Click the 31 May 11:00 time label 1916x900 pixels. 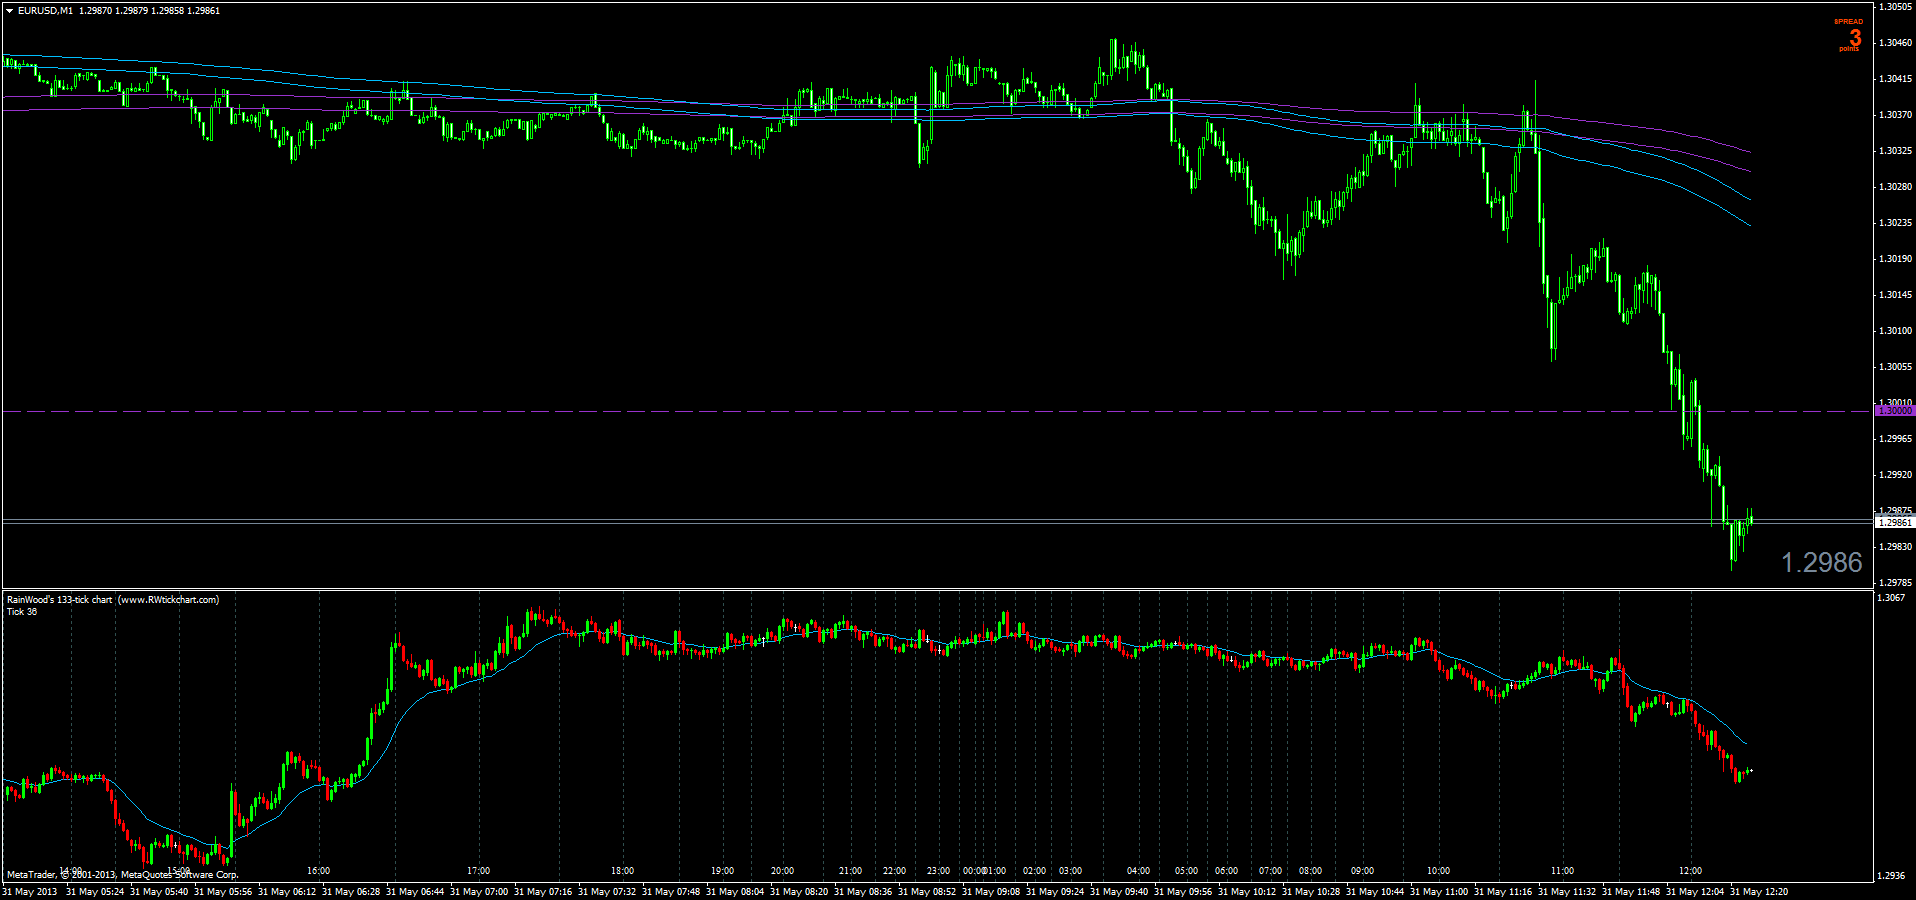(x=1439, y=892)
